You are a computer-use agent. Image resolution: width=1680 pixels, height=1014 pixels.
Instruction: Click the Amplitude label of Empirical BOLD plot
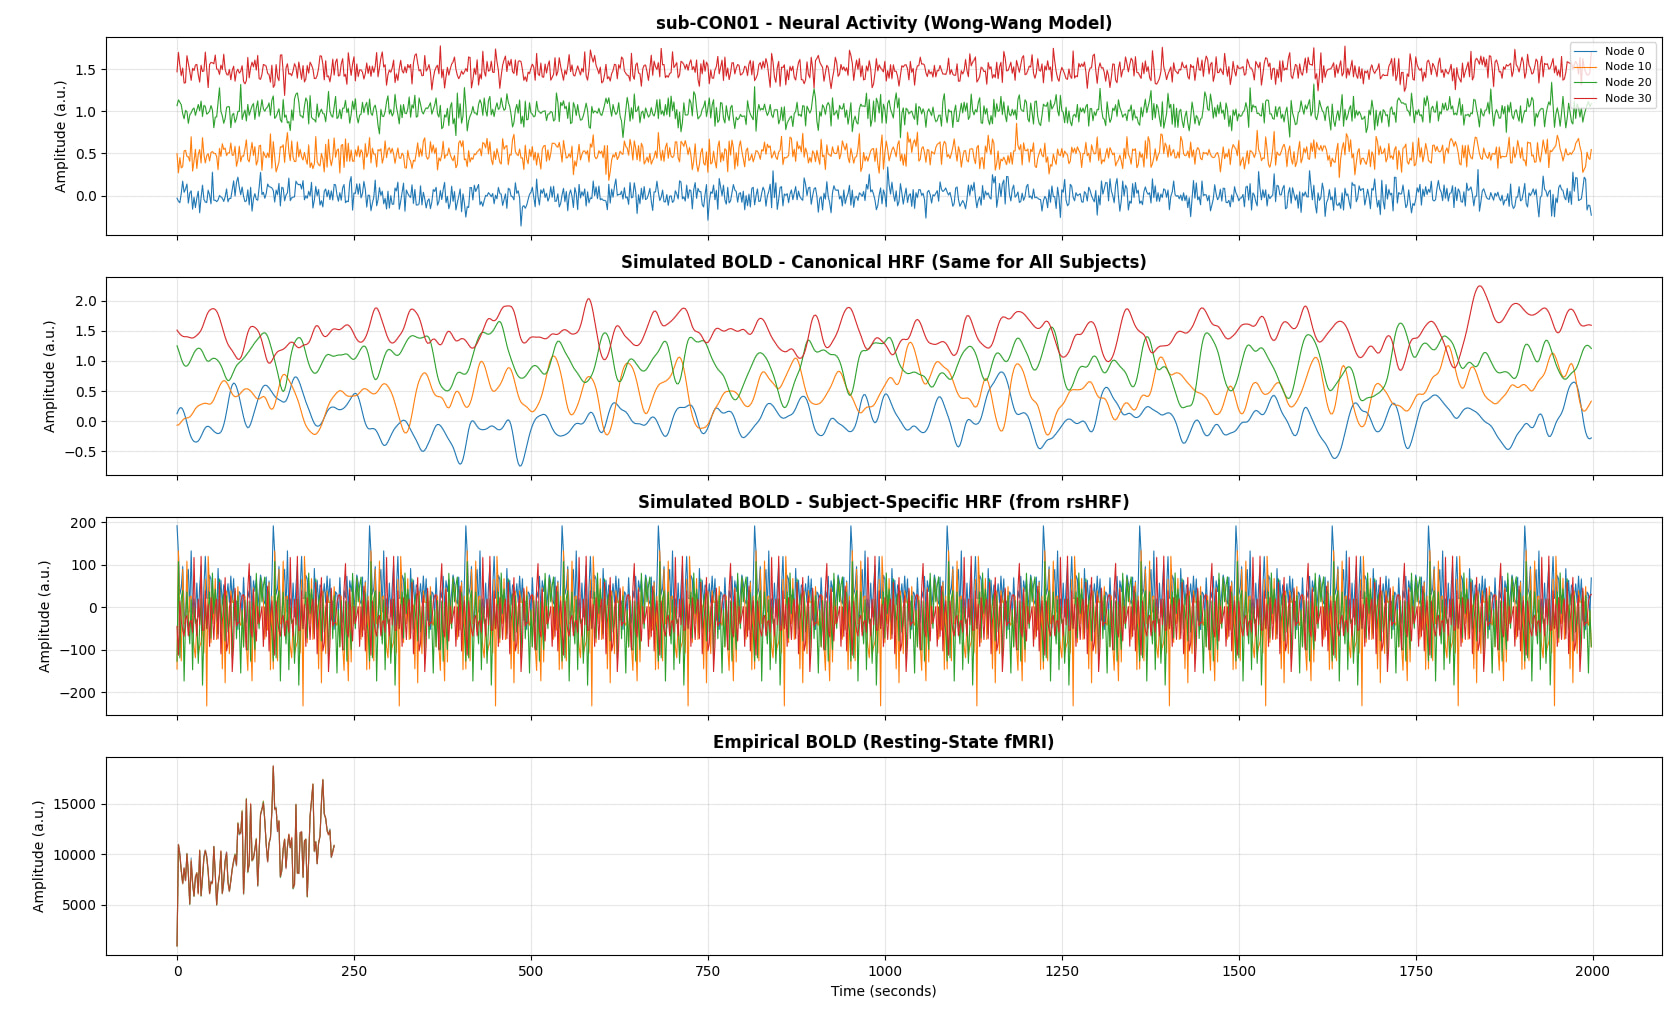[39, 856]
